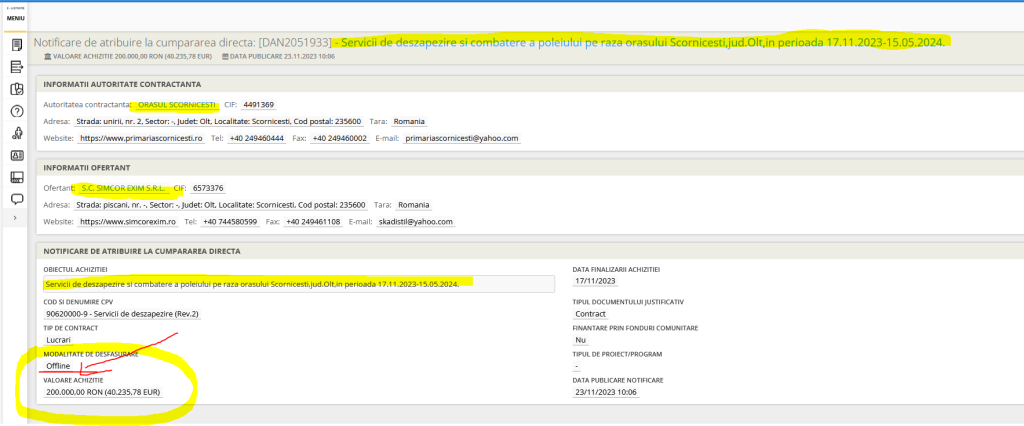Click the simcorexim.ro website address
The image size is (1024, 426).
click(127, 222)
